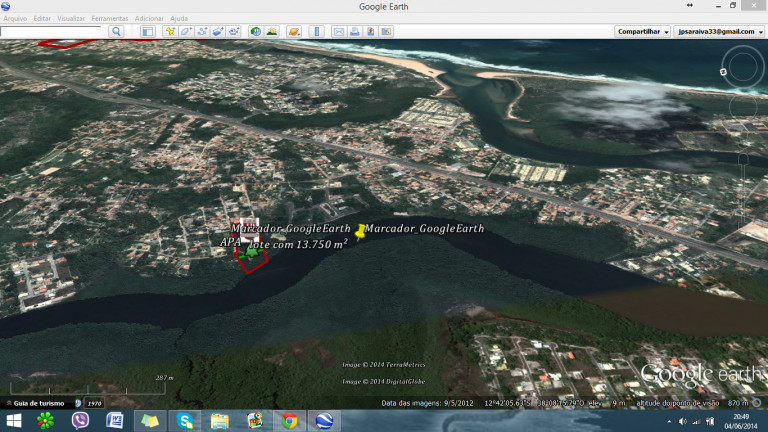The image size is (768, 432).
Task: Open the ICQ flower icon in taskbar
Action: click(x=46, y=421)
